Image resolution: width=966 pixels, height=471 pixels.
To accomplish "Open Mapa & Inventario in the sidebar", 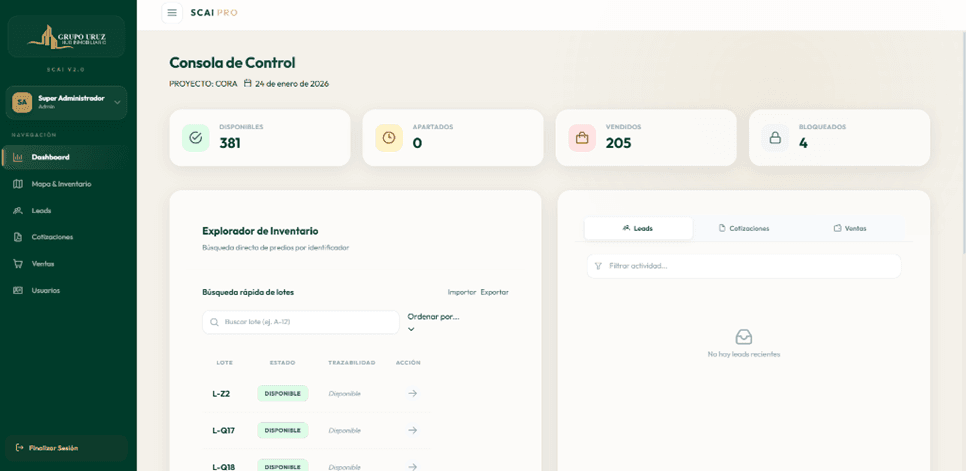I will [61, 184].
